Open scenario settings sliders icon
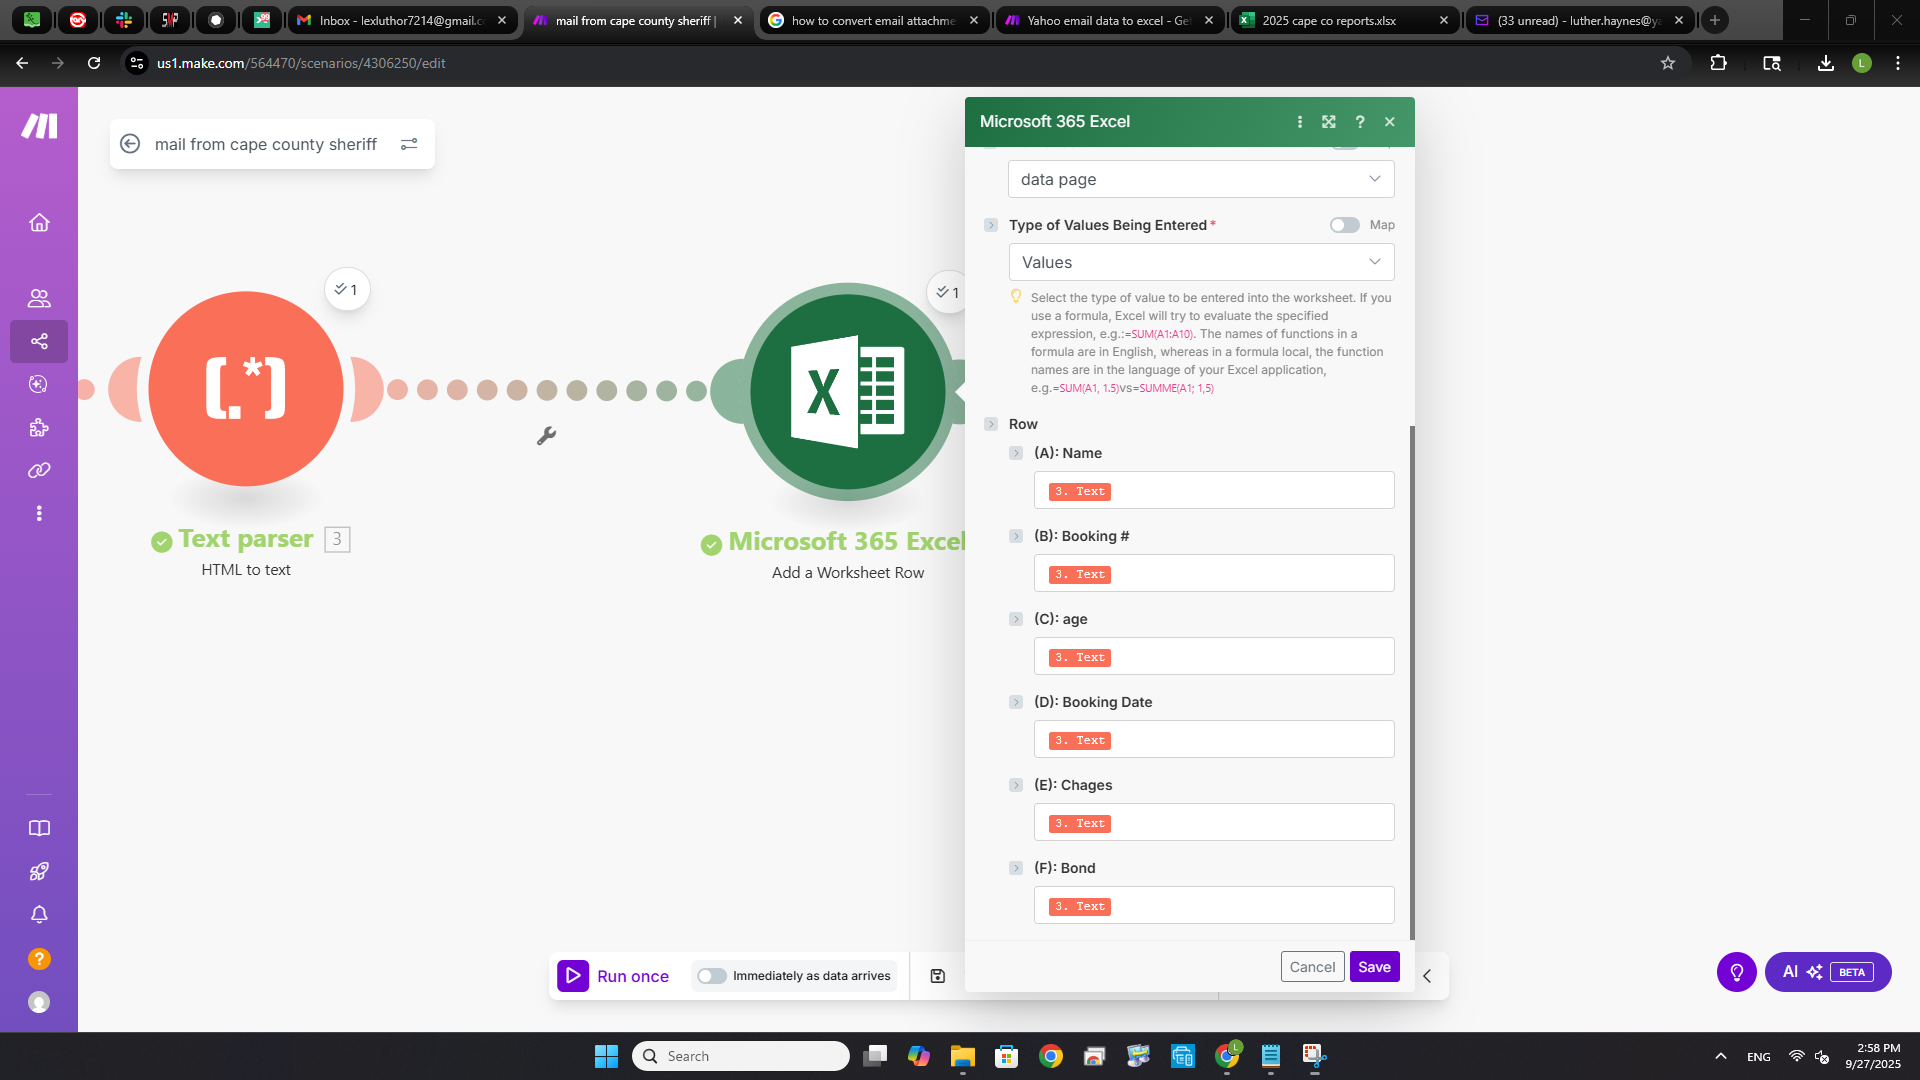The image size is (1920, 1080). 409,144
